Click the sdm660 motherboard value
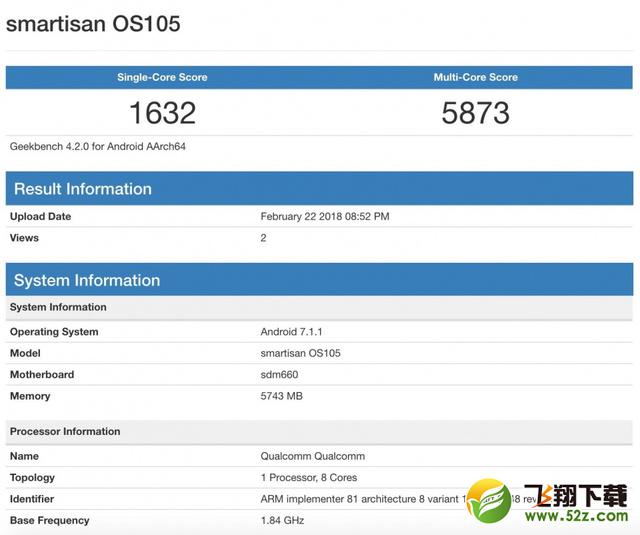Viewport: 640px width, 535px height. click(x=279, y=375)
